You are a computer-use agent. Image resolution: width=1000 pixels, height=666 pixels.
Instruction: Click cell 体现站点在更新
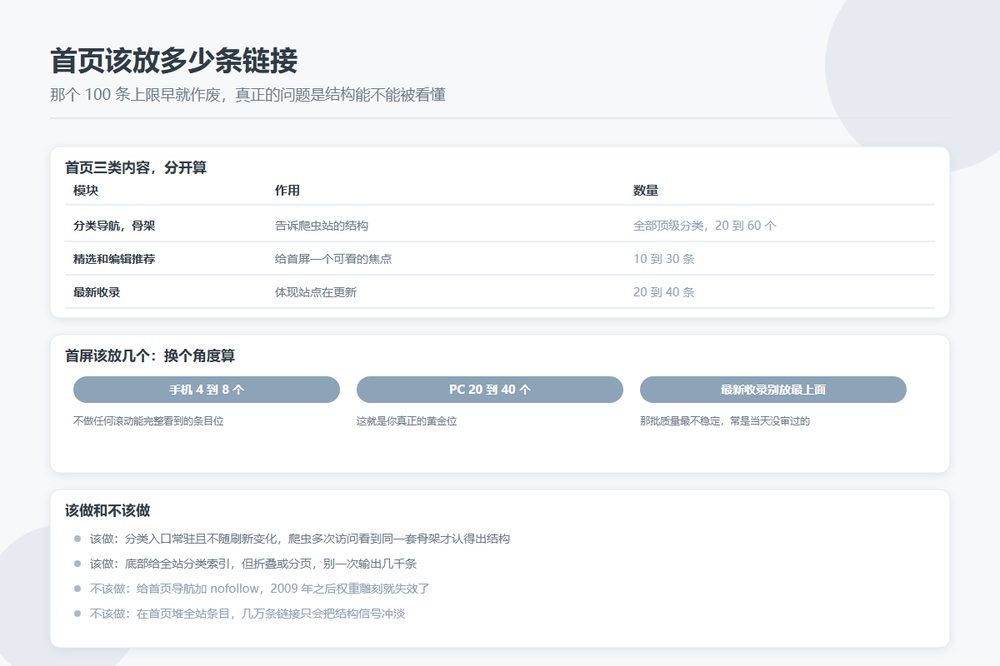coord(316,292)
